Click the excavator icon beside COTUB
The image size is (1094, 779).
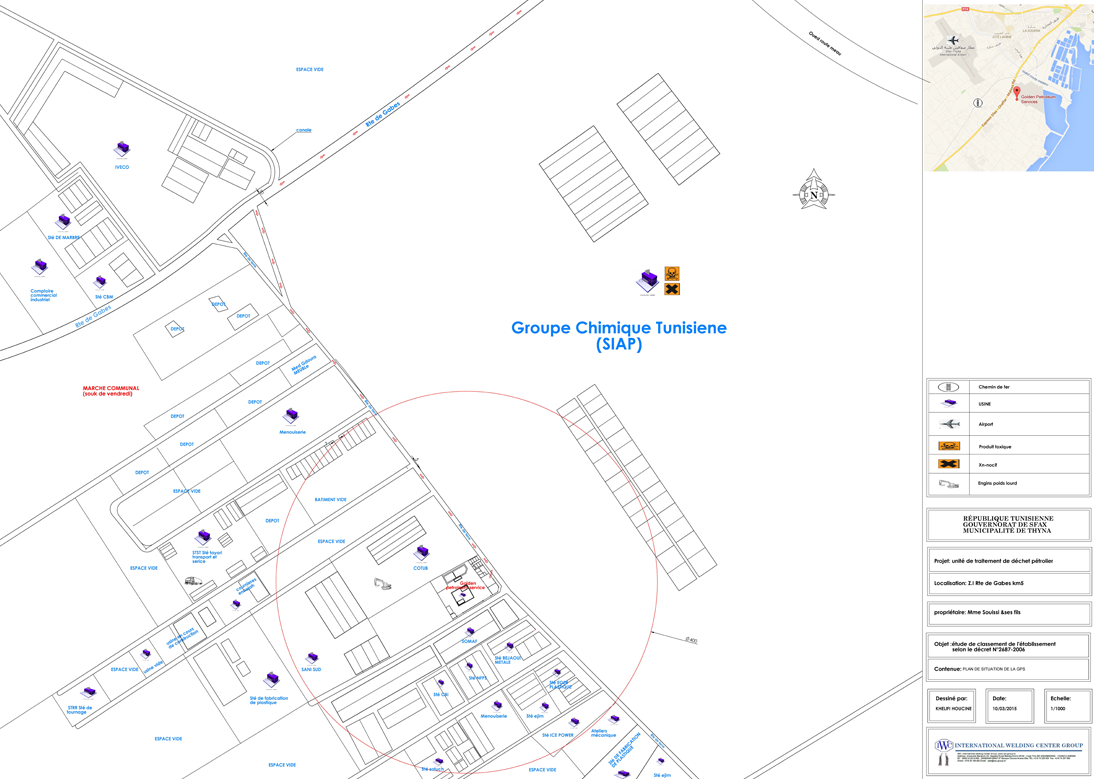(383, 583)
